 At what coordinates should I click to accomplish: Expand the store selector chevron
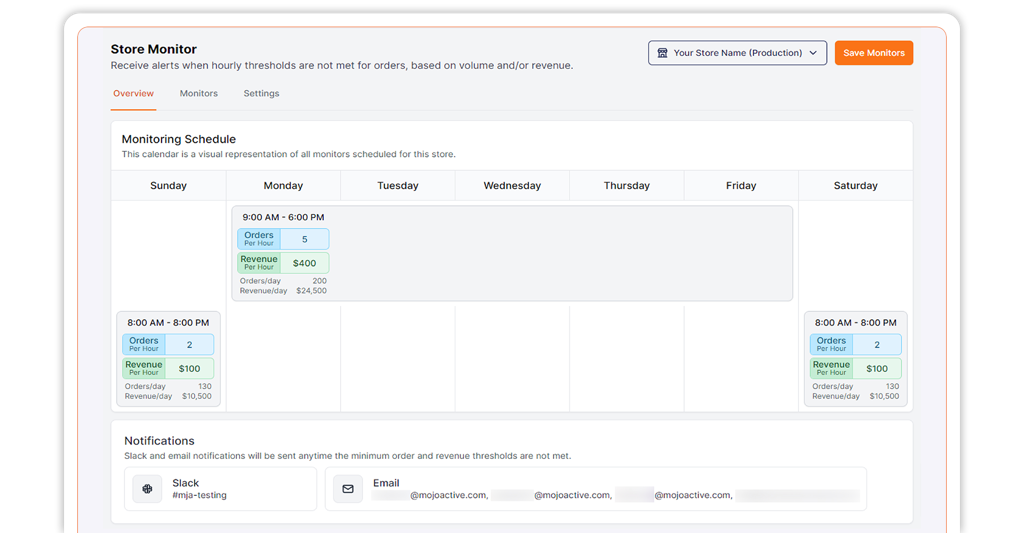click(x=813, y=53)
